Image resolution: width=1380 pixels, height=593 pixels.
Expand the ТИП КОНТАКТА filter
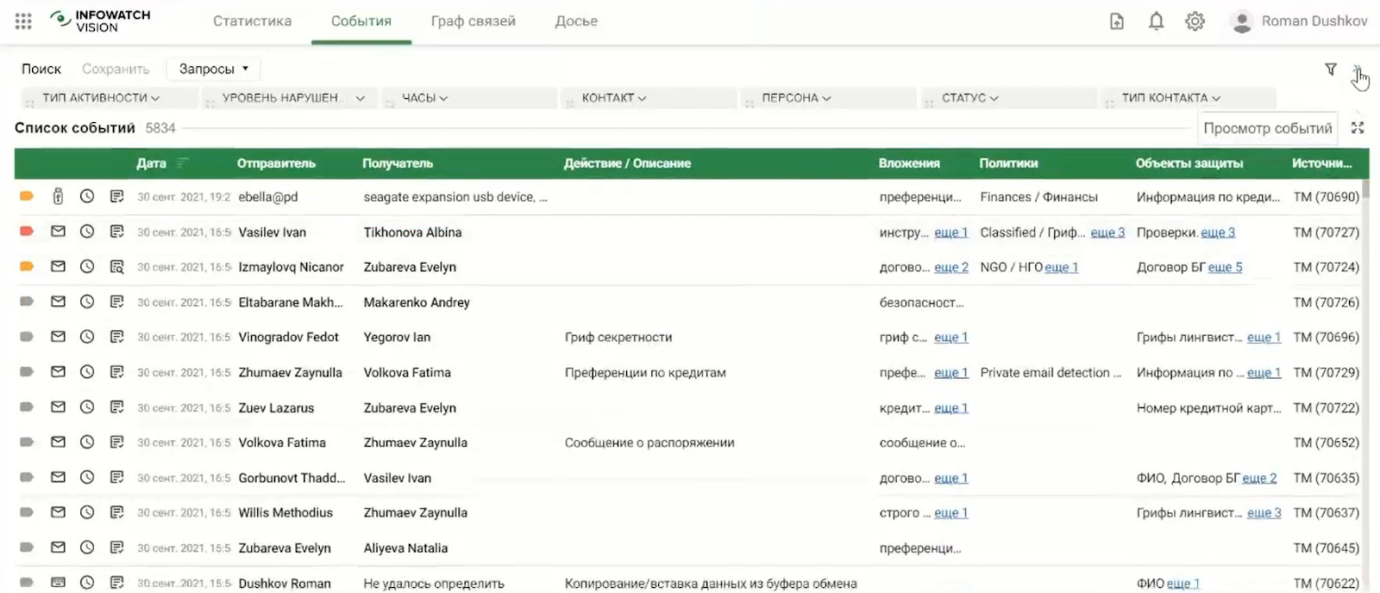pos(1190,98)
